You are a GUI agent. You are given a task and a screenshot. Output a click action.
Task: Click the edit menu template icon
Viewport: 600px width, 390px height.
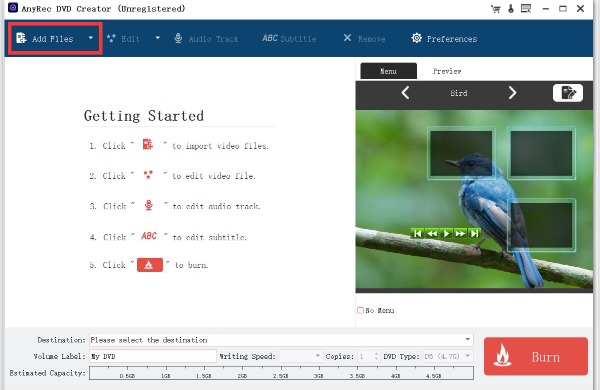click(x=568, y=93)
